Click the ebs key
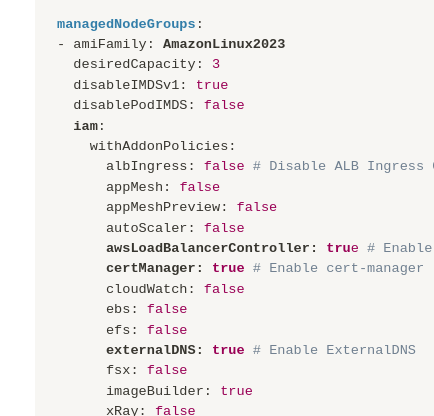 point(118,309)
